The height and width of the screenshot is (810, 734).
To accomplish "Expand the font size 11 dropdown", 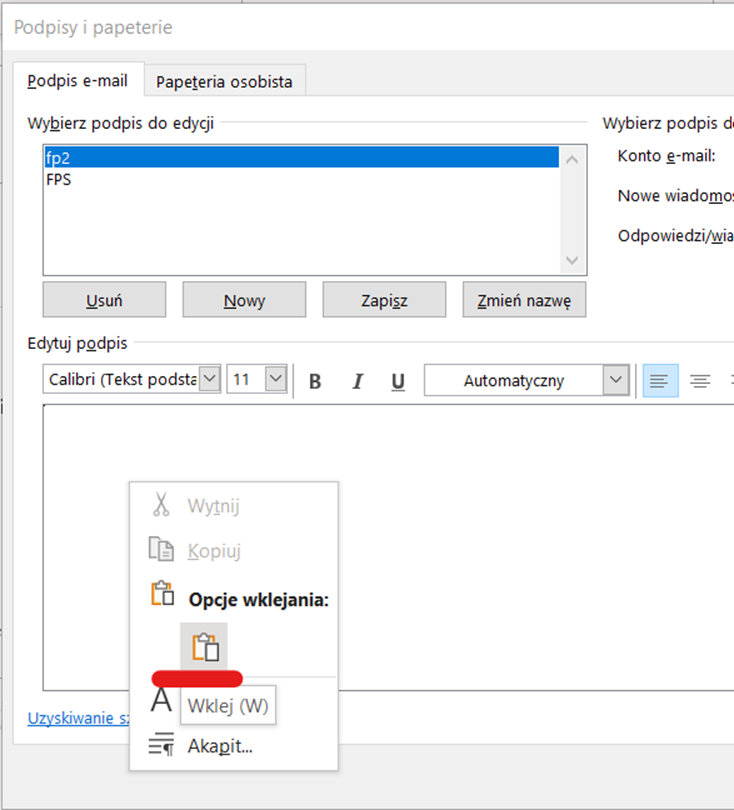I will [x=276, y=380].
